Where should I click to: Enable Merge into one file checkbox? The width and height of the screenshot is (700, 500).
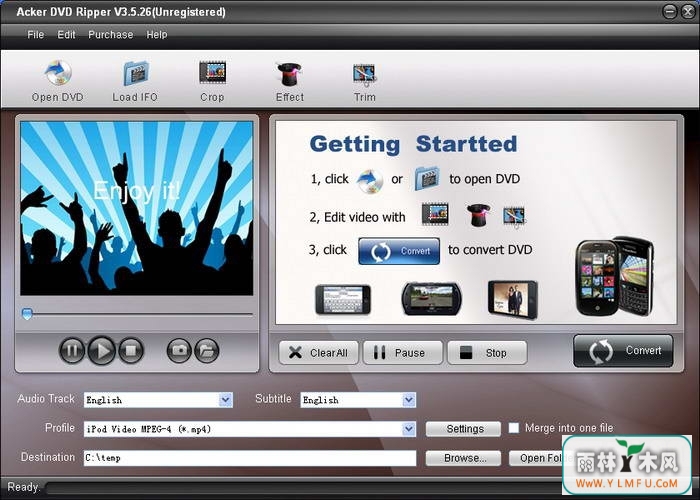pos(514,428)
